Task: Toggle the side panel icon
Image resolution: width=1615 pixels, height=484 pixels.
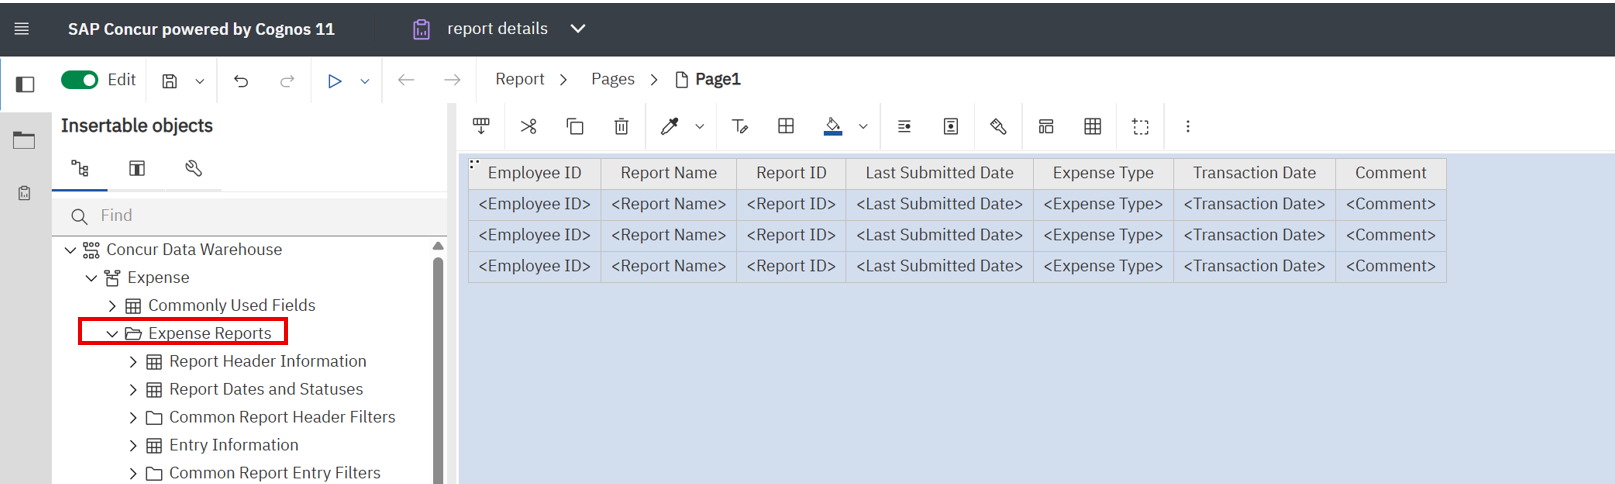Action: click(25, 84)
